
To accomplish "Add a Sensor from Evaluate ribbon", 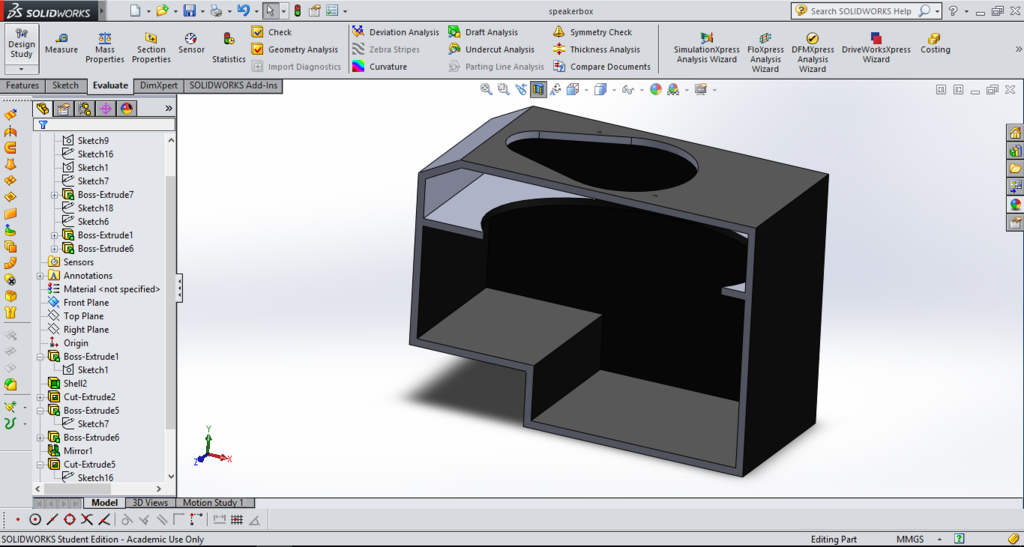I will pos(191,43).
